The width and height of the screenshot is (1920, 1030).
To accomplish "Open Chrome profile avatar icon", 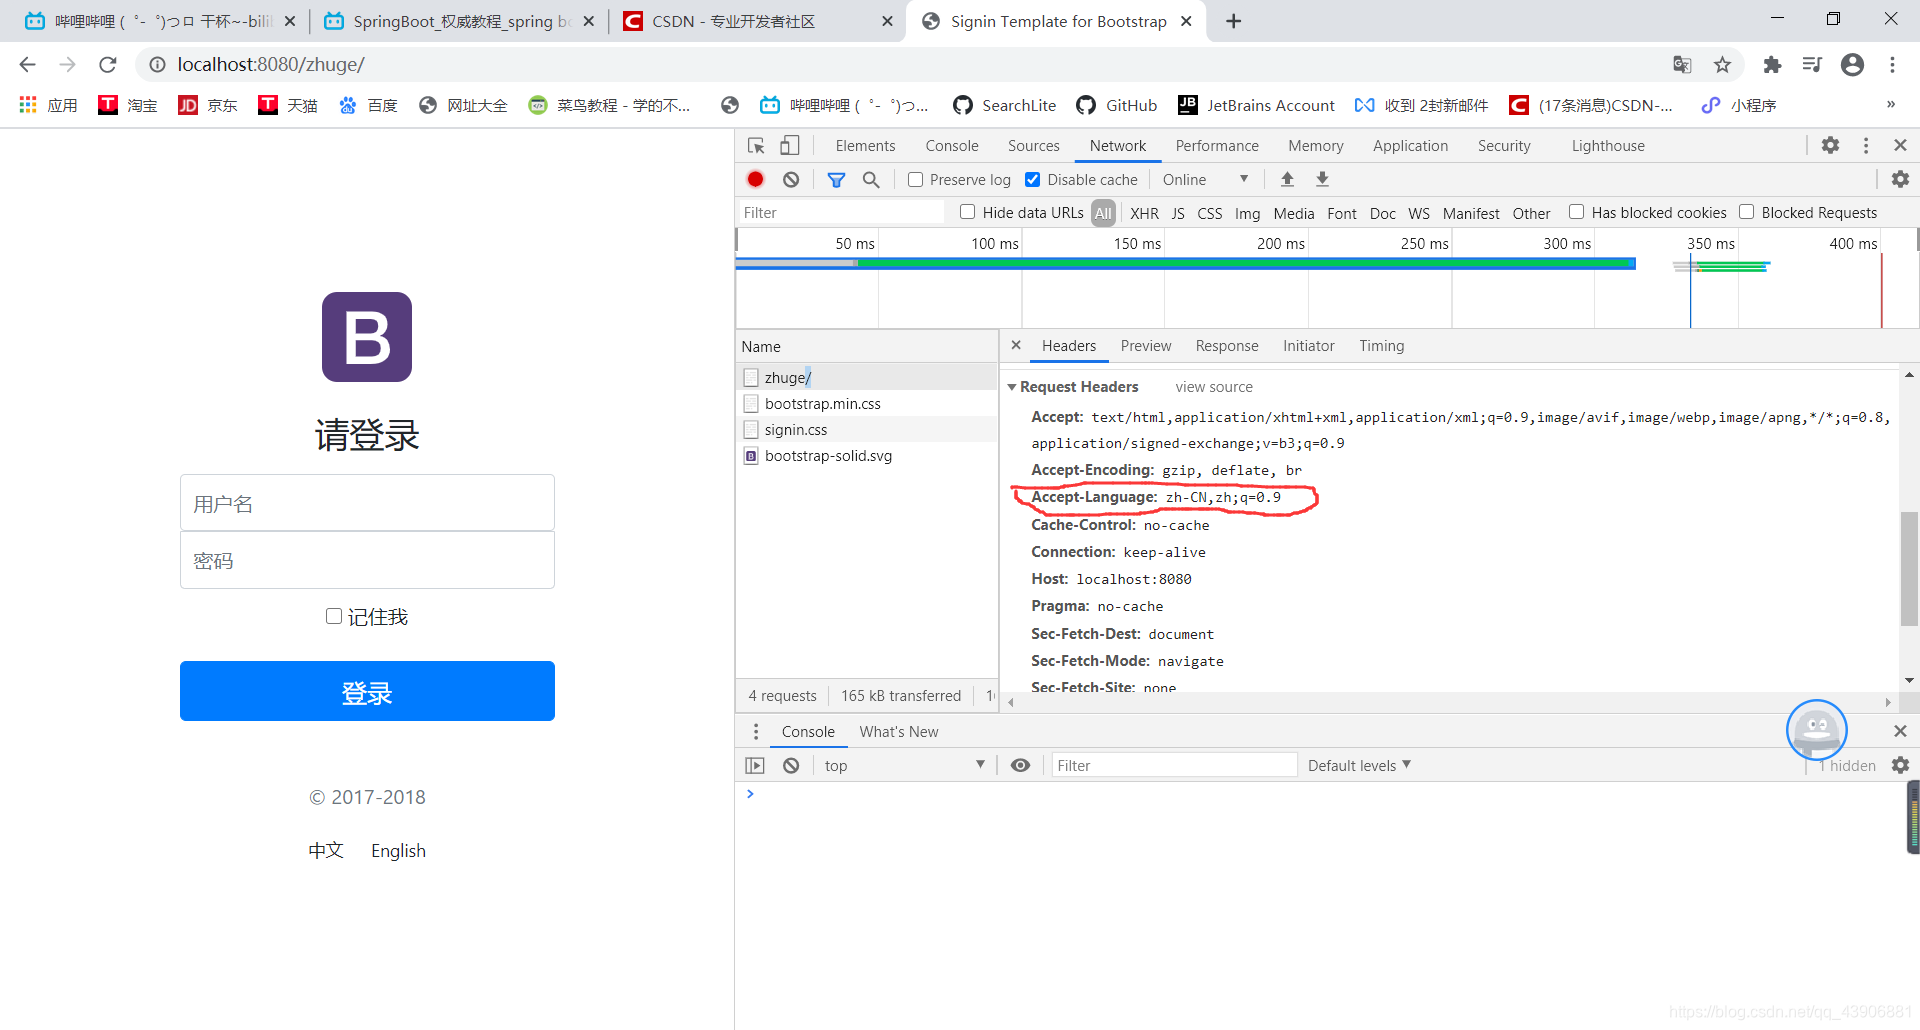I will click(1852, 65).
